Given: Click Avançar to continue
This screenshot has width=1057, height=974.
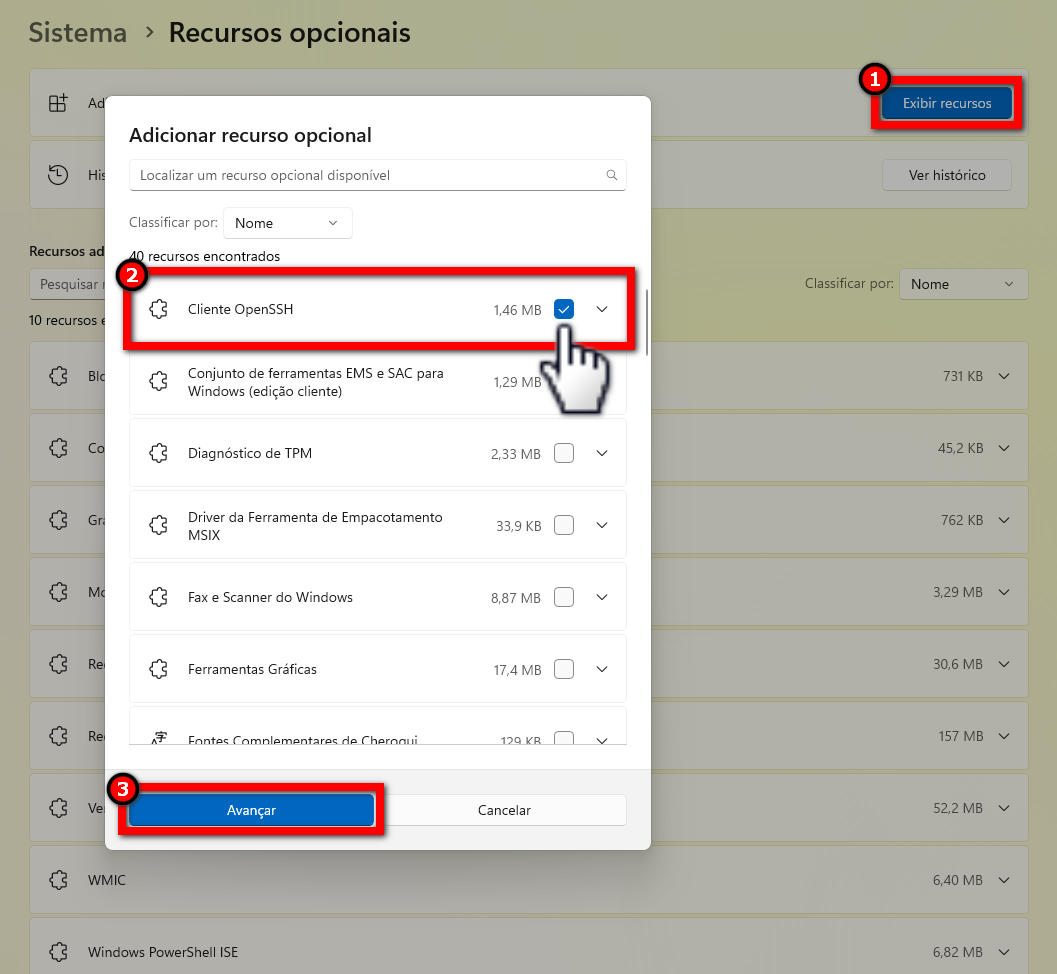Looking at the screenshot, I should click(251, 810).
